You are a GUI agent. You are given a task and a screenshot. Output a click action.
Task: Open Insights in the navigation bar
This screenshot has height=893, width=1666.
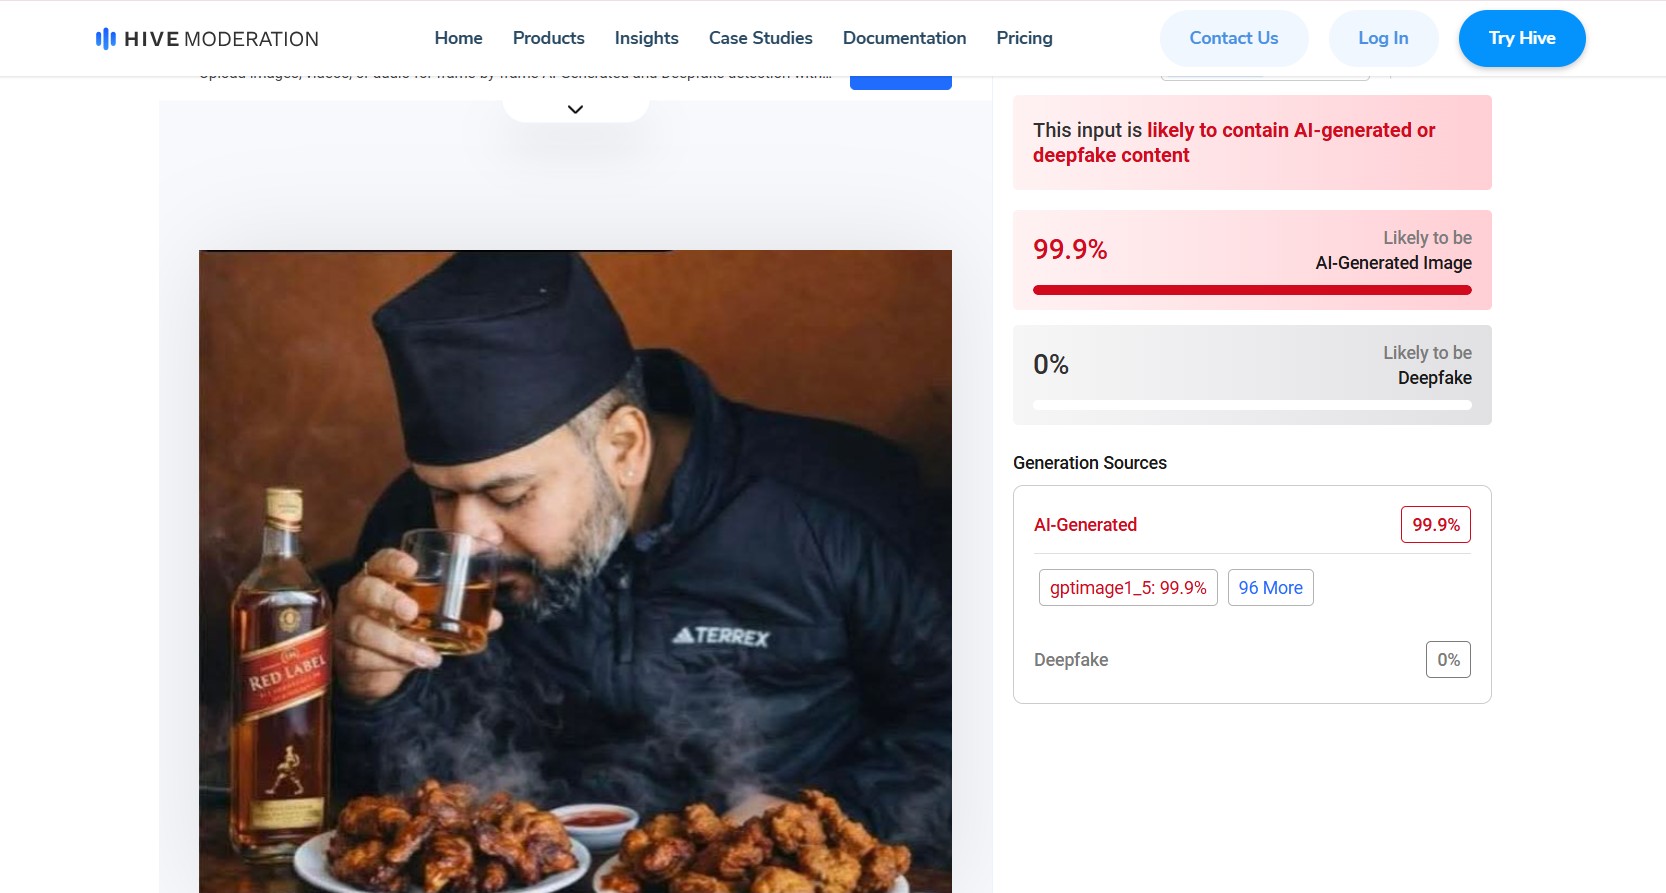[646, 38]
